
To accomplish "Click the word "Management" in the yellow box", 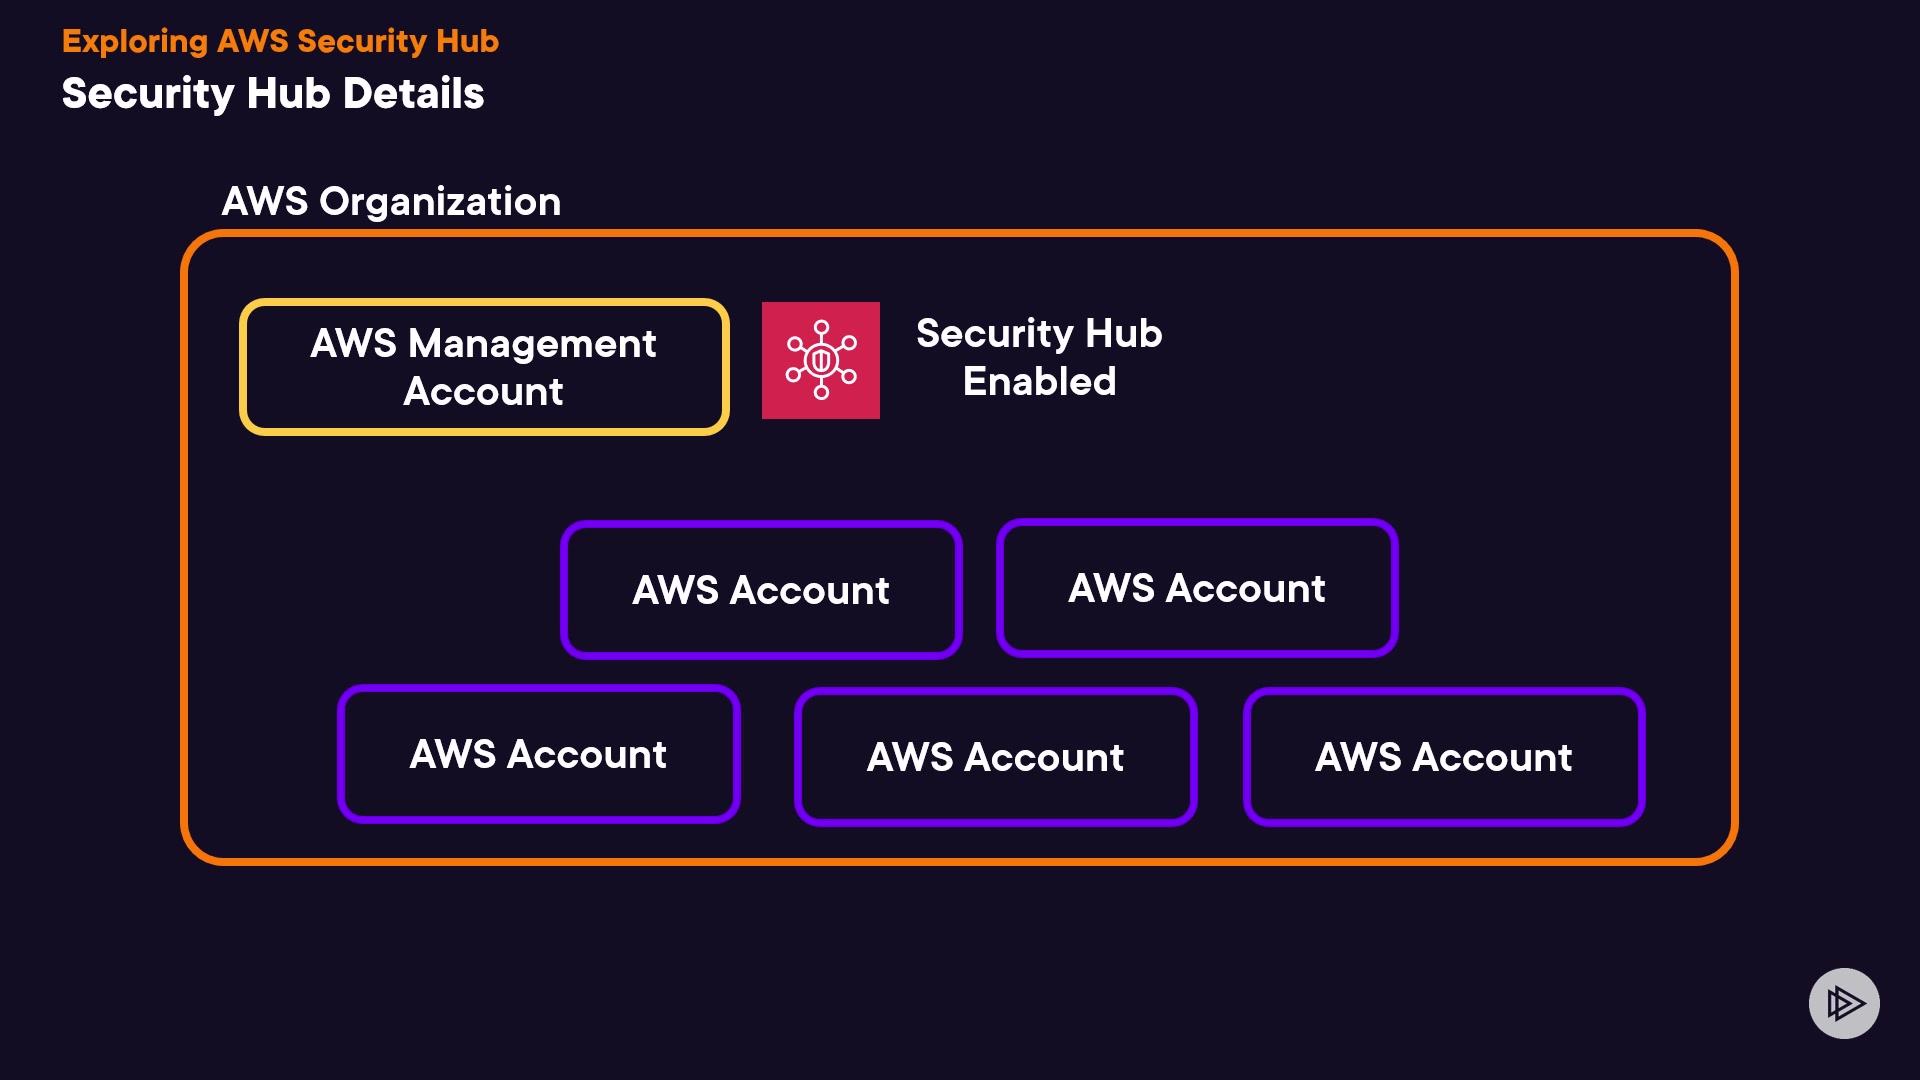I will coord(532,344).
